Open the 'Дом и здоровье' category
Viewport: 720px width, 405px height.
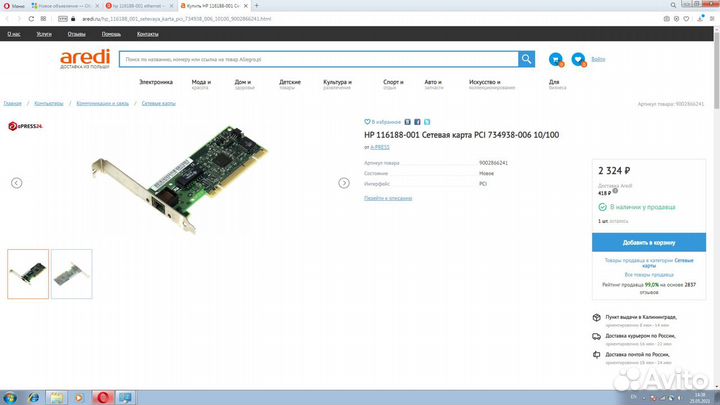244,84
